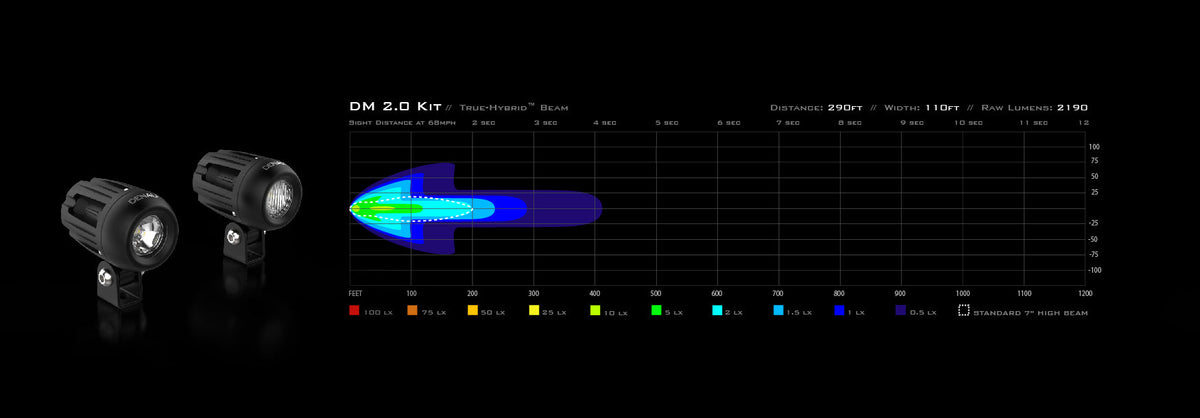Image resolution: width=1200 pixels, height=418 pixels.
Task: Choose the cyan 2 lx legend swatch
Action: tap(717, 311)
